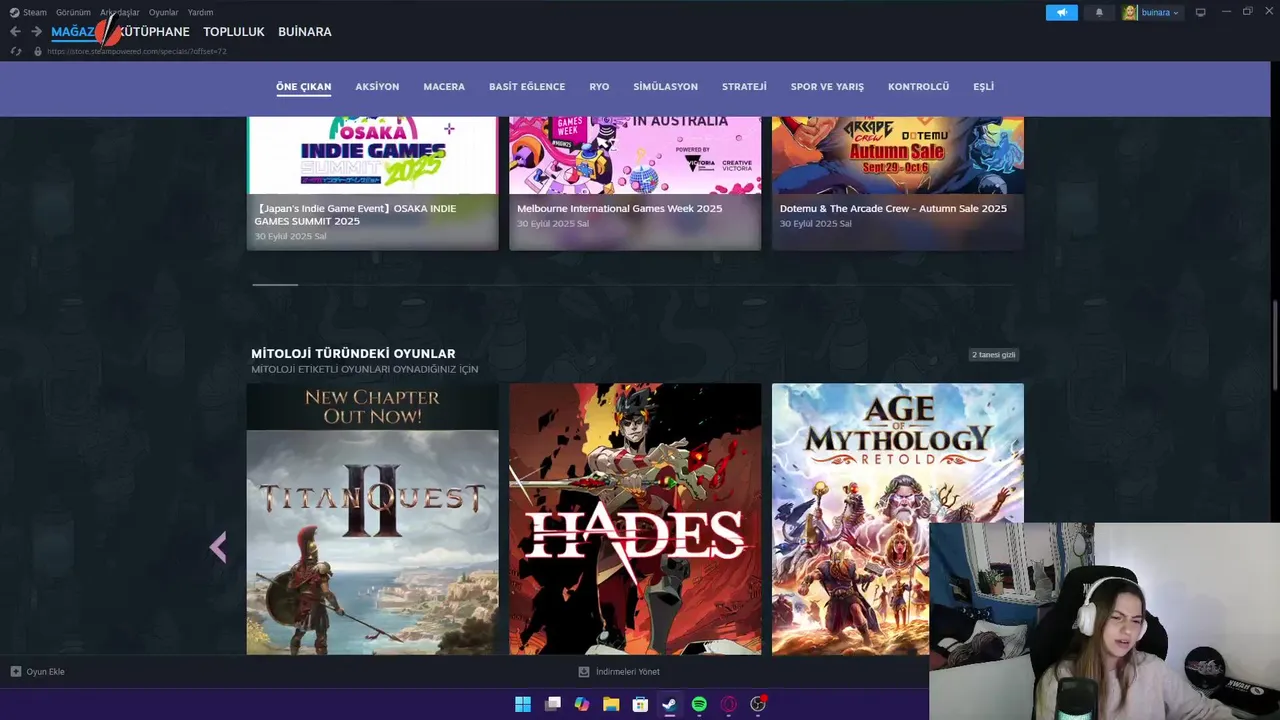
Task: Open the Arkadaşlar menu
Action: [x=120, y=13]
